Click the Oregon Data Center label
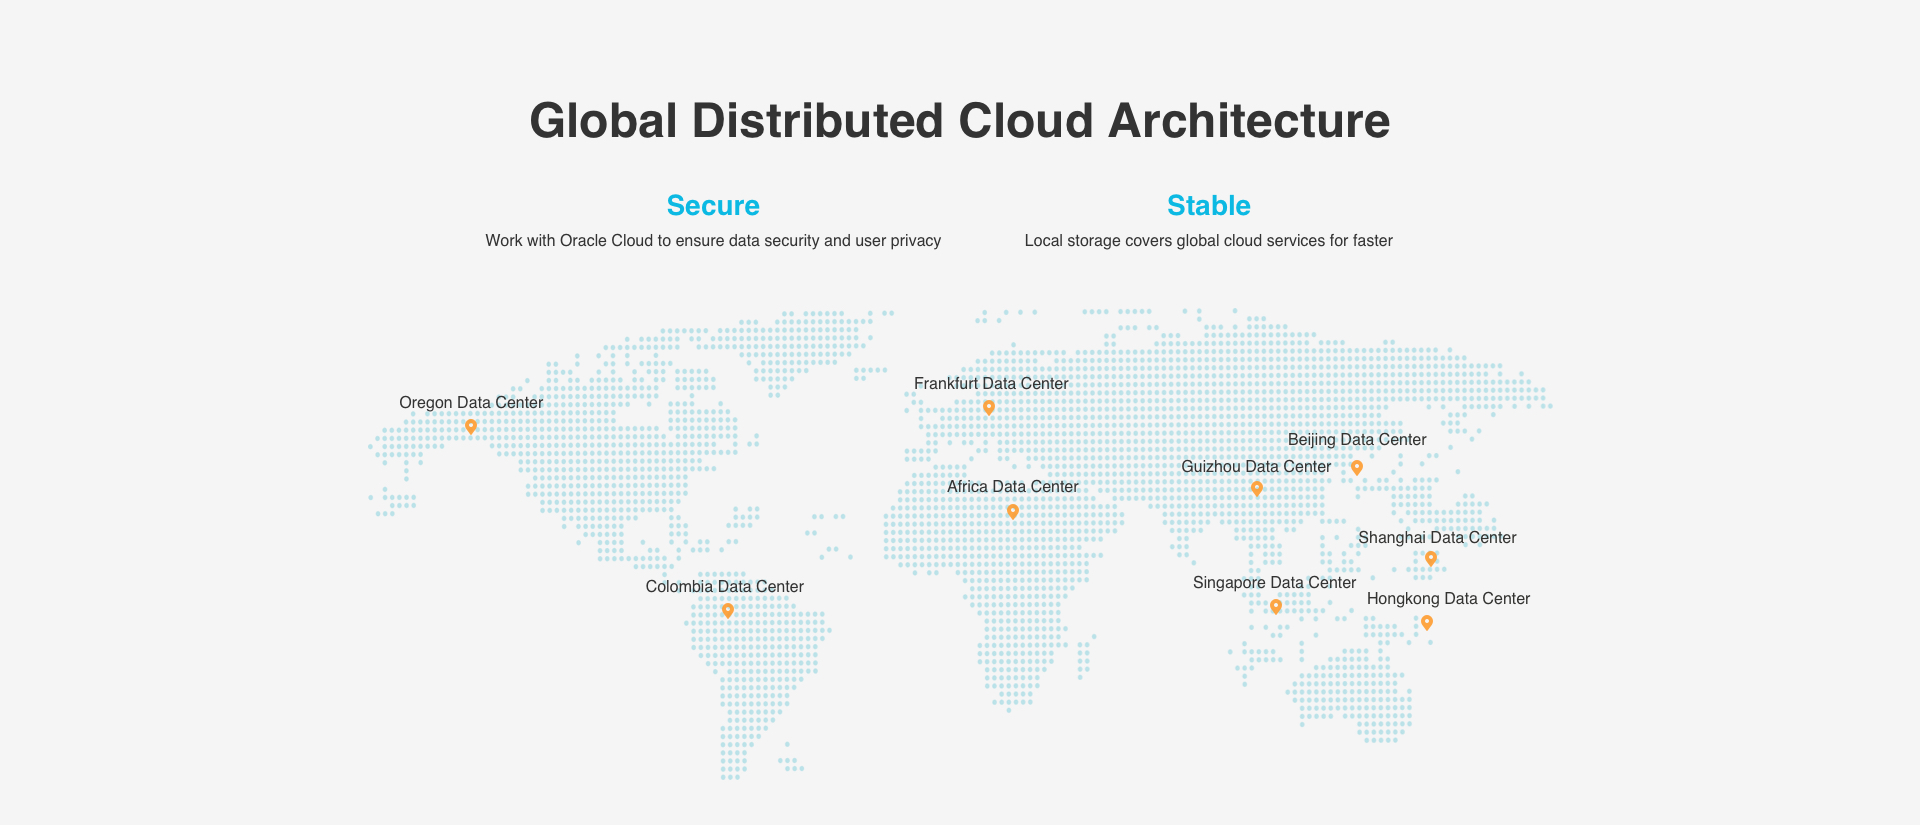Viewport: 1920px width, 825px height. click(x=471, y=403)
